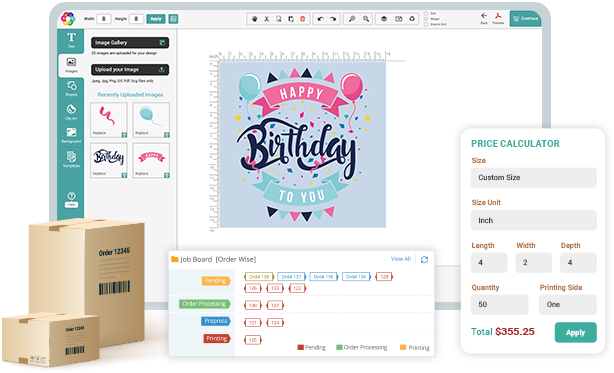Toggle the Margin option
Viewport: 614px width, 373px height.
point(426,19)
